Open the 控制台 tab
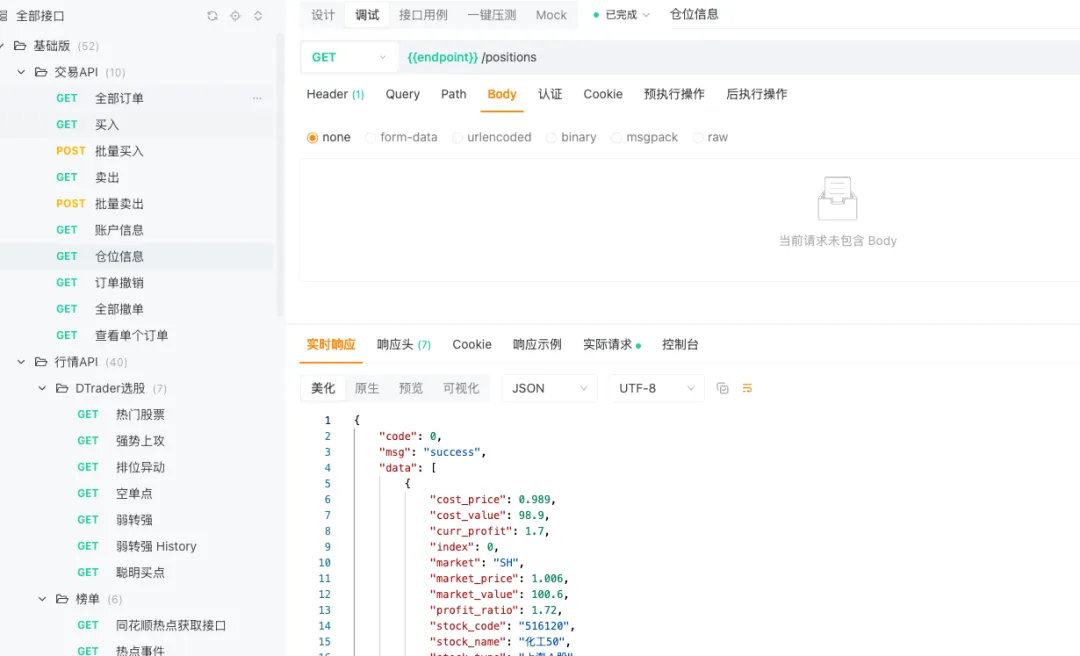 680,345
